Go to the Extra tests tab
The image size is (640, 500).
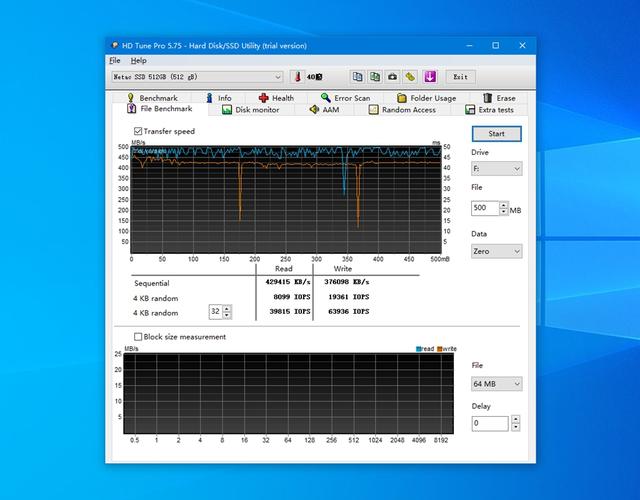489,110
